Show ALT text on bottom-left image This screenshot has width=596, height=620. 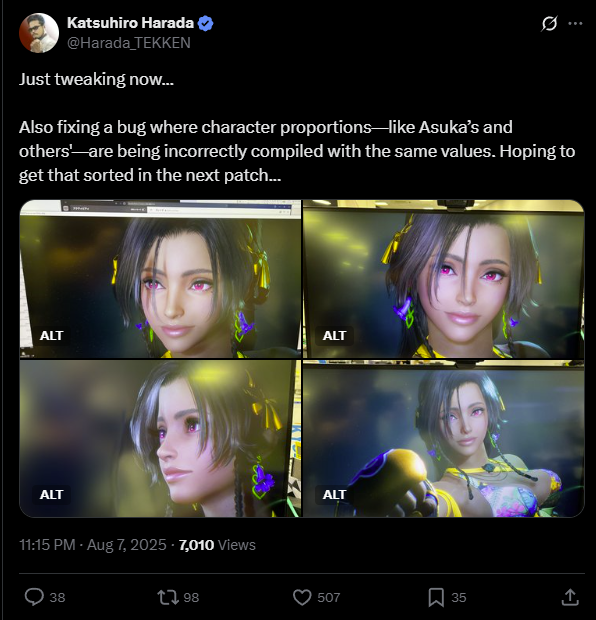click(x=51, y=495)
